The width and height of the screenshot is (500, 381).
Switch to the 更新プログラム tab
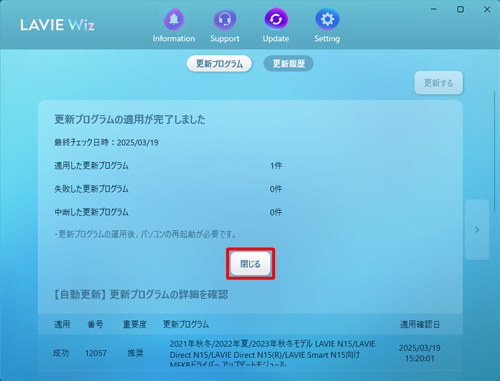click(219, 64)
